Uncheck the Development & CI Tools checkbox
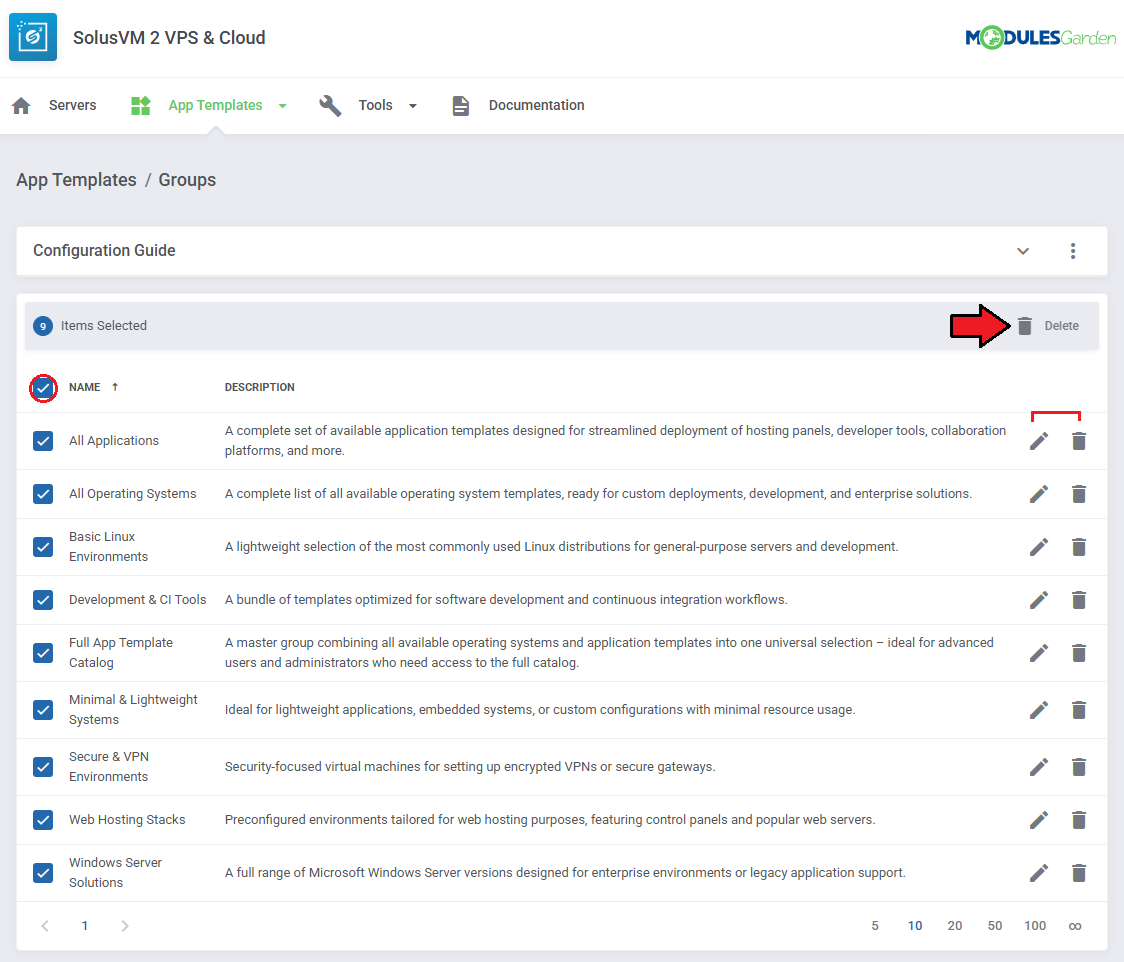The height and width of the screenshot is (962, 1124). pos(43,599)
